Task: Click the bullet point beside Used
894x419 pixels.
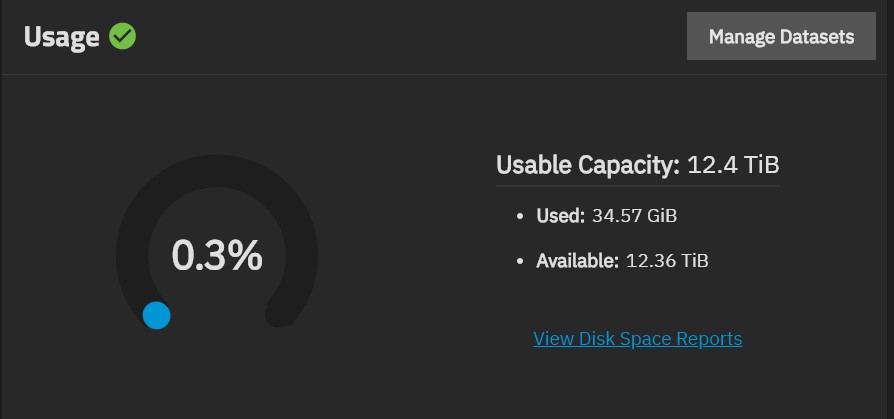Action: click(519, 217)
